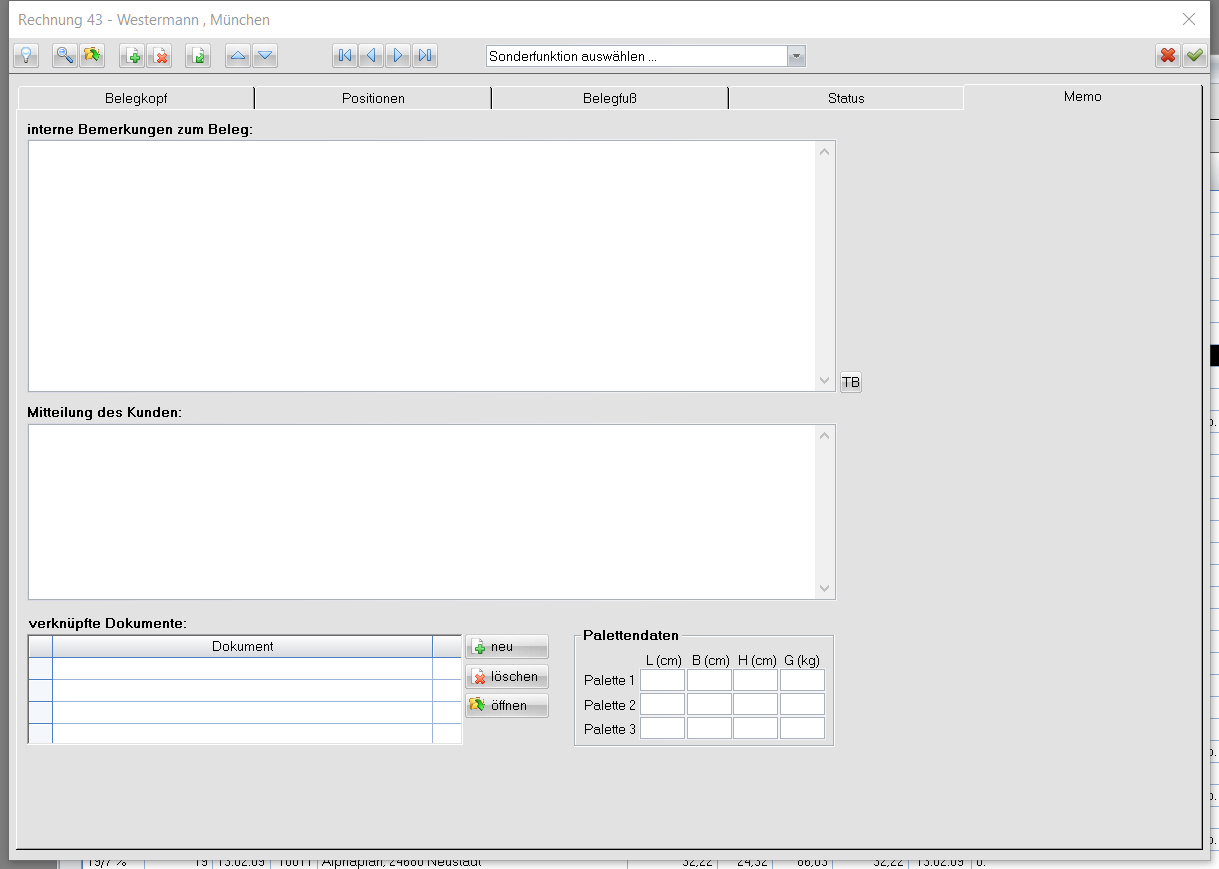
Task: Click the Mitteilung des Kunden scroll-up arrow
Action: 823,433
